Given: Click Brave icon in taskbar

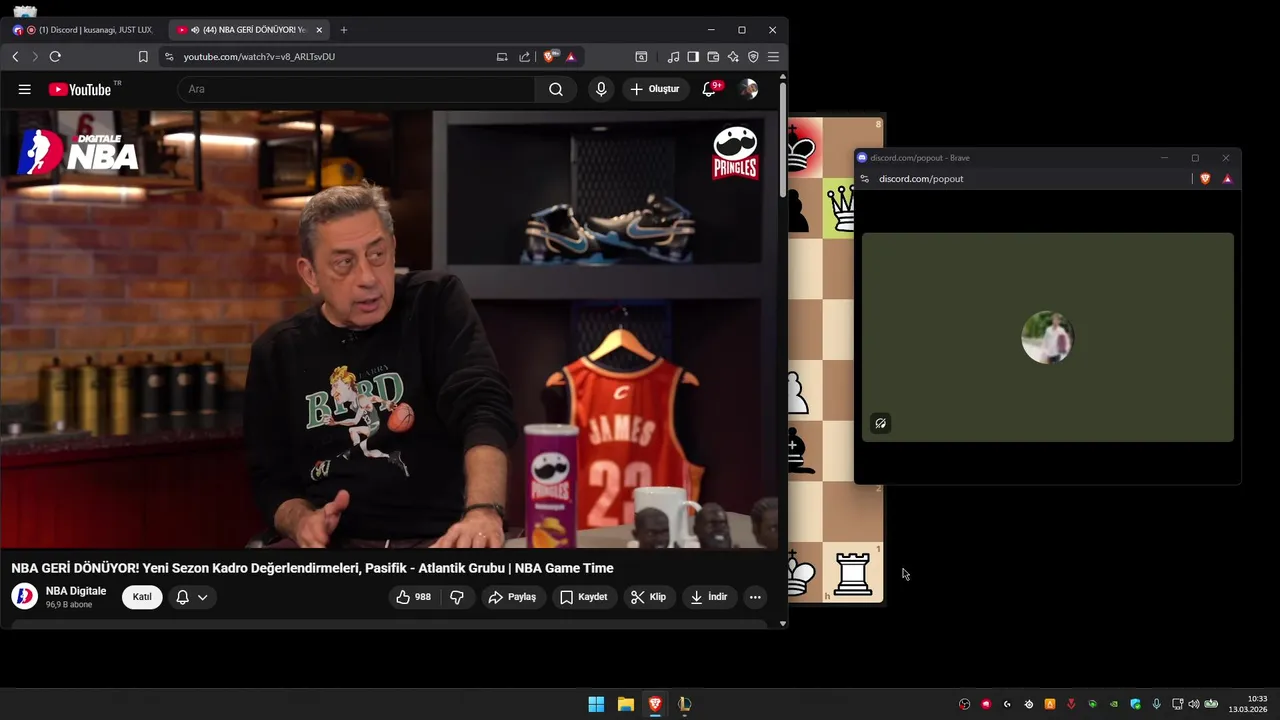Looking at the screenshot, I should pos(655,704).
